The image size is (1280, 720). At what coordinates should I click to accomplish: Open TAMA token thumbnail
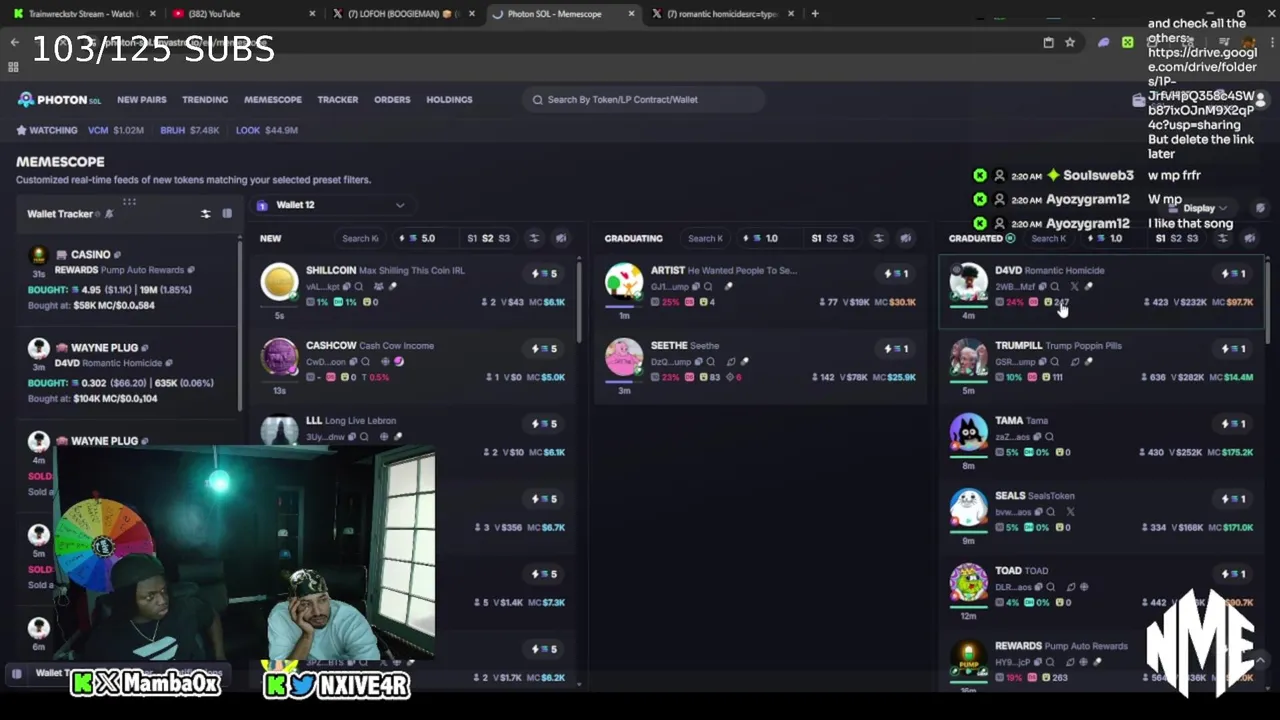tap(968, 433)
